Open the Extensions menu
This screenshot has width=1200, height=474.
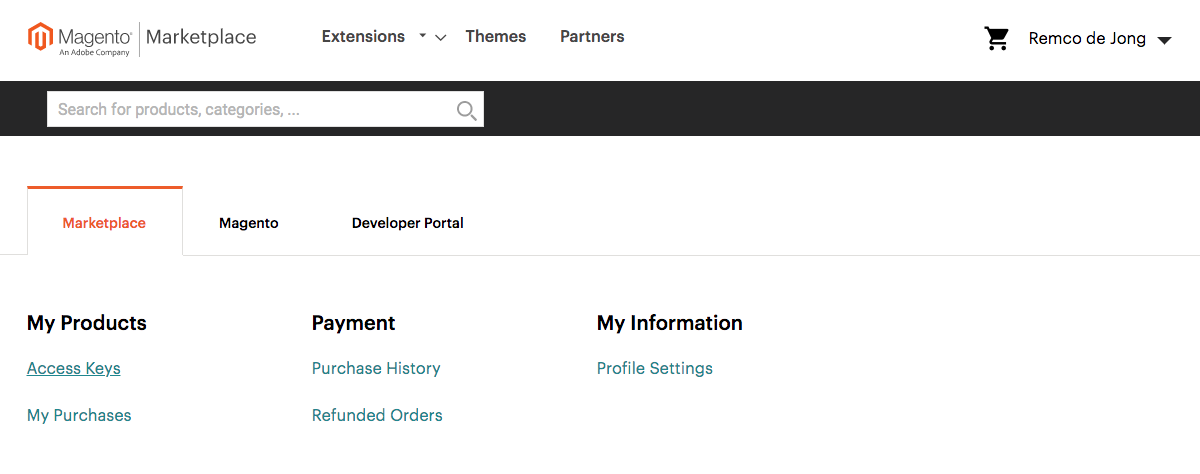click(363, 37)
